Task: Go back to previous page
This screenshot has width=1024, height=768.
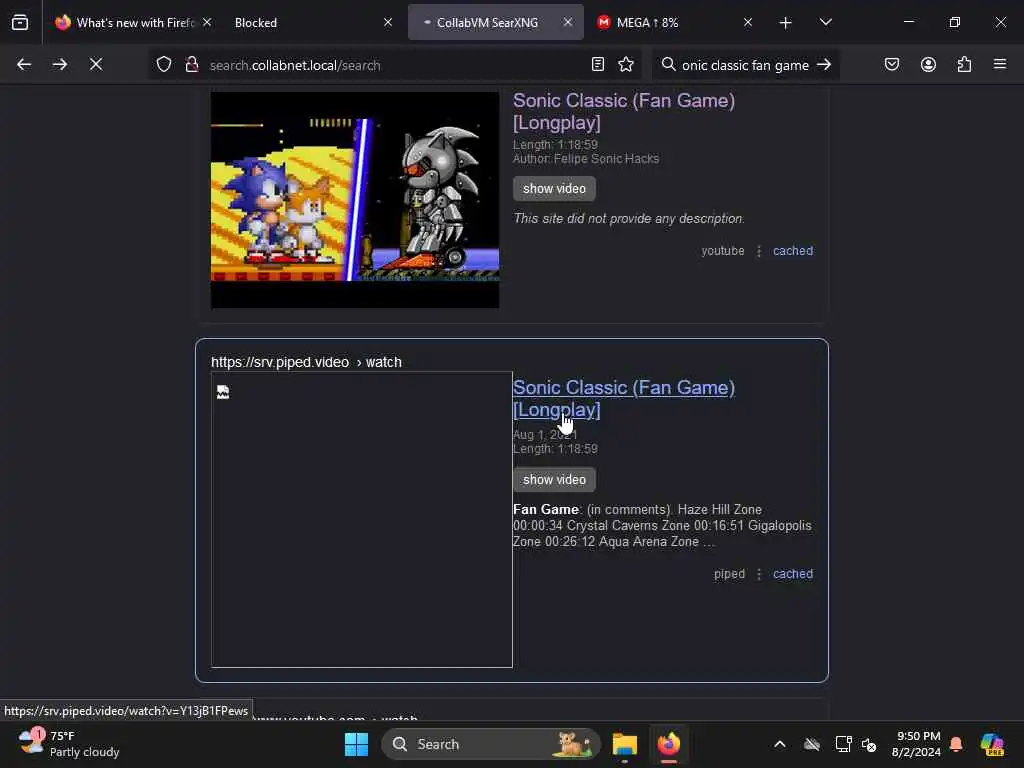Action: point(24,65)
